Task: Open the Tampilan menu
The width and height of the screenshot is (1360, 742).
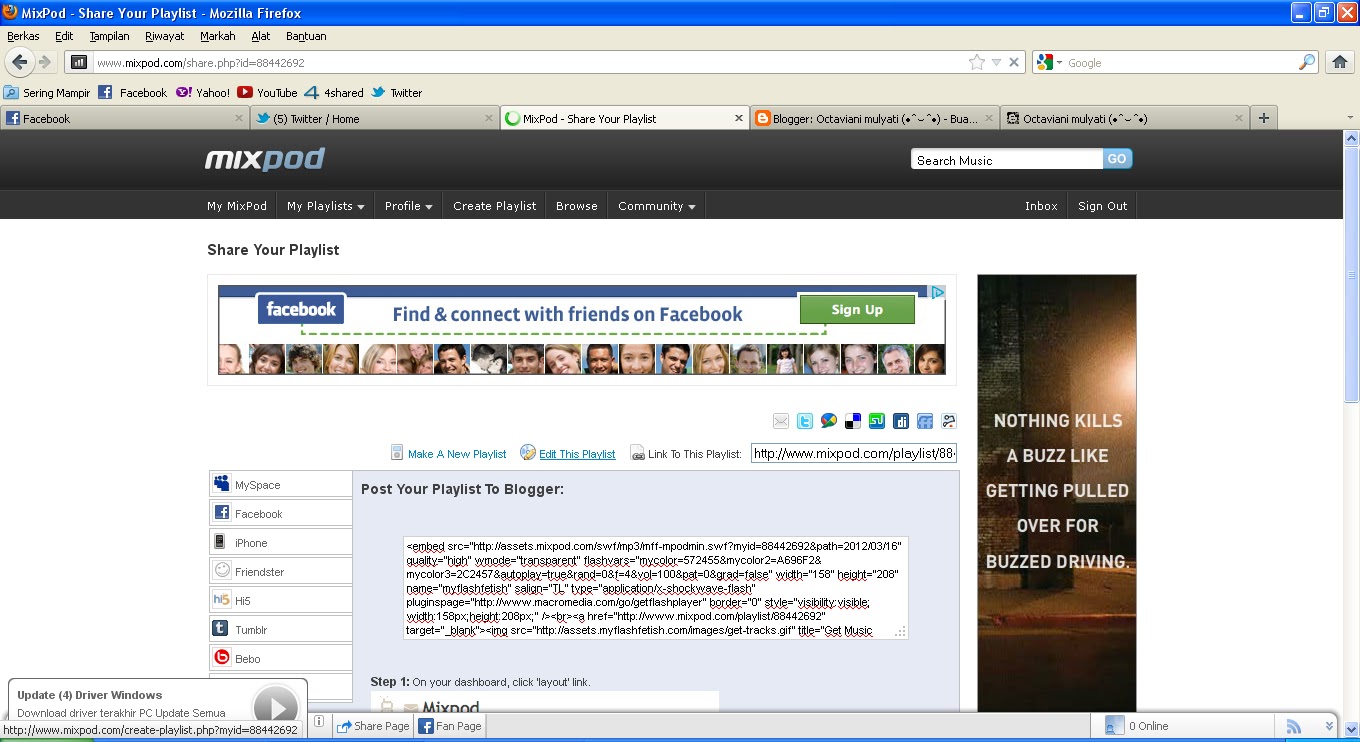Action: [109, 36]
